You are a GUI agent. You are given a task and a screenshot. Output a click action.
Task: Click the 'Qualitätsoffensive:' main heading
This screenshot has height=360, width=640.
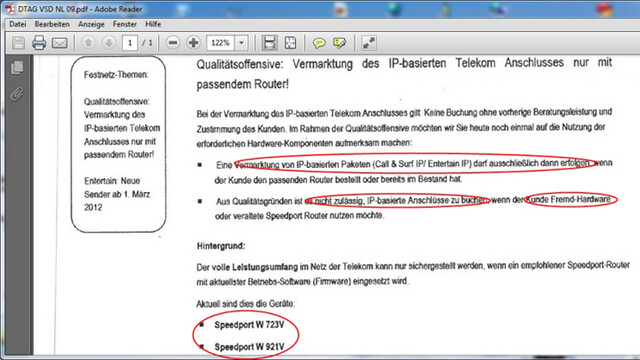[x=240, y=64]
